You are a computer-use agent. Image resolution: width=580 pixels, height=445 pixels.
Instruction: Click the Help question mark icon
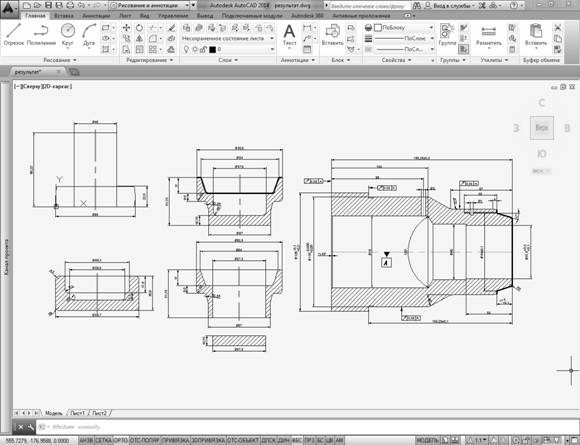click(x=513, y=6)
